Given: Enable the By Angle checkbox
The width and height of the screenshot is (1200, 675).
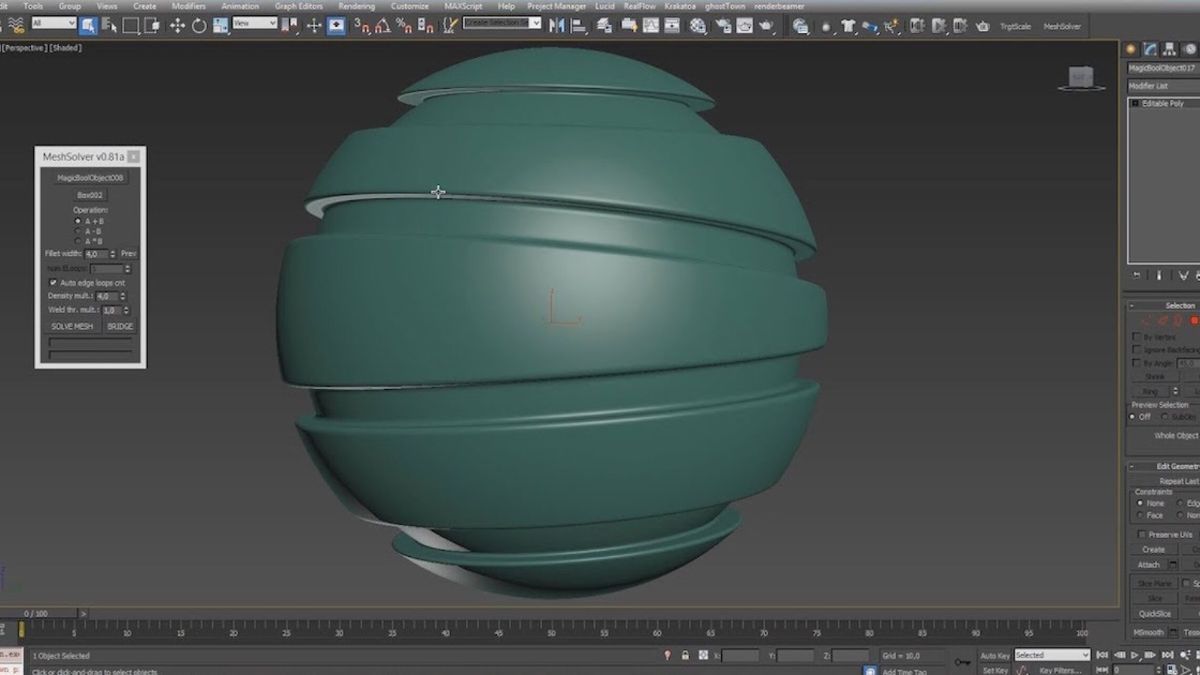Looking at the screenshot, I should [x=1136, y=363].
